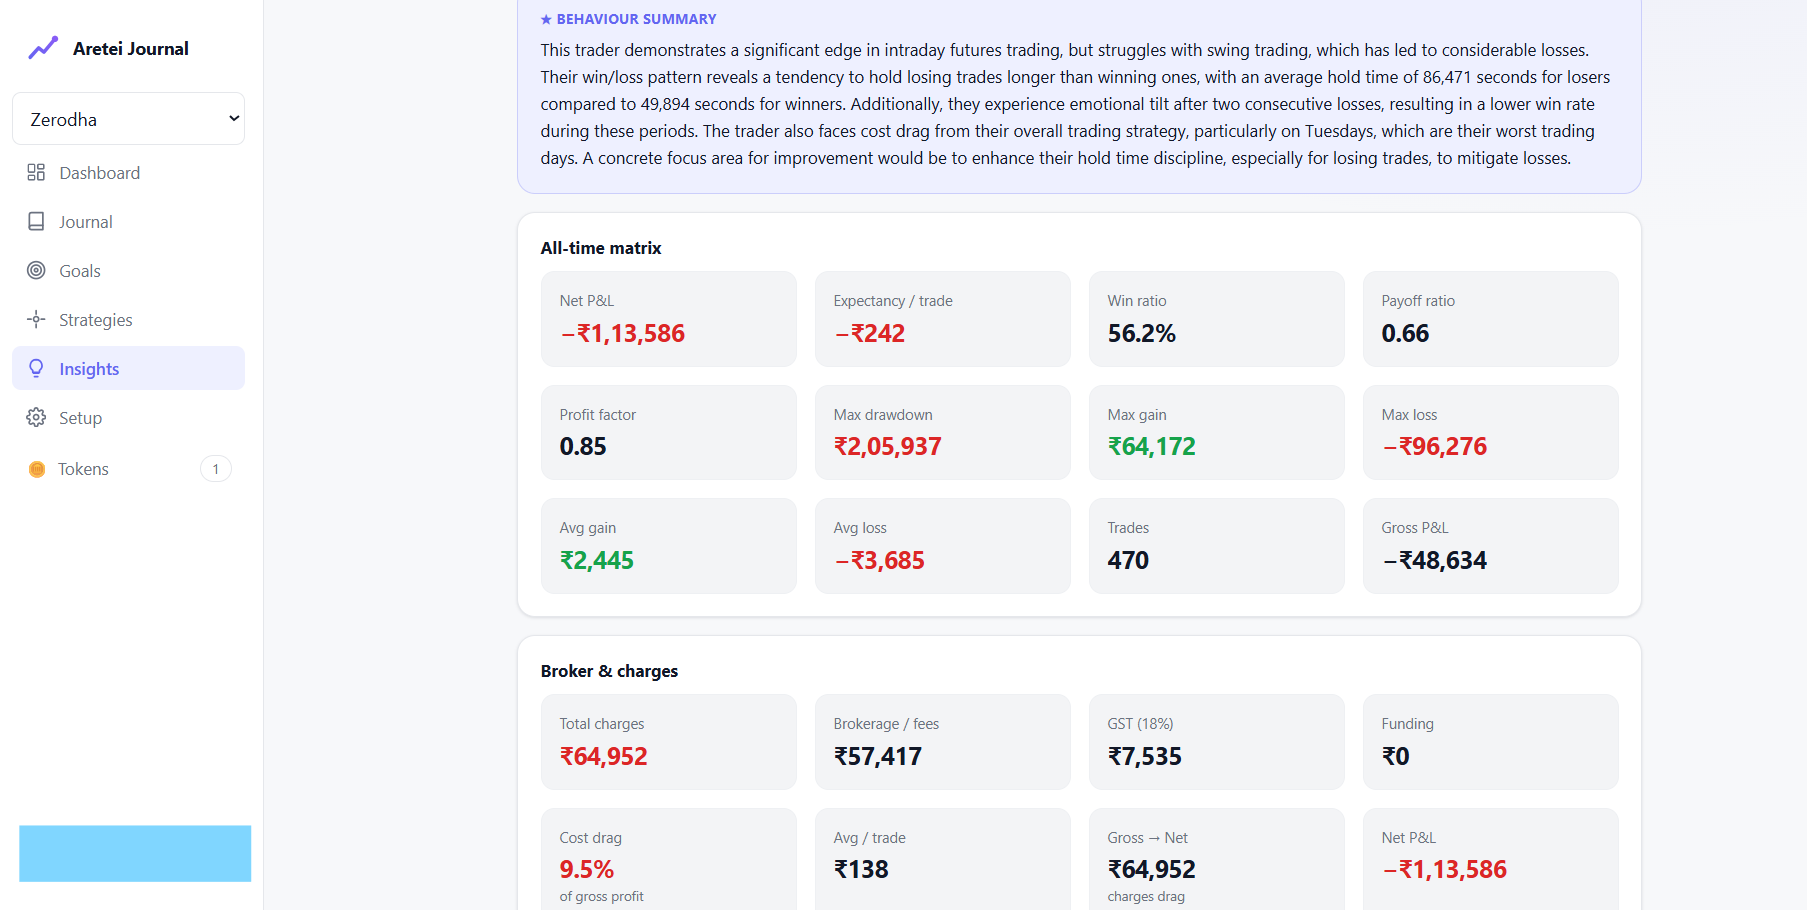This screenshot has height=910, width=1807.
Task: Click the Insights lightbulb icon
Action: [x=36, y=368]
